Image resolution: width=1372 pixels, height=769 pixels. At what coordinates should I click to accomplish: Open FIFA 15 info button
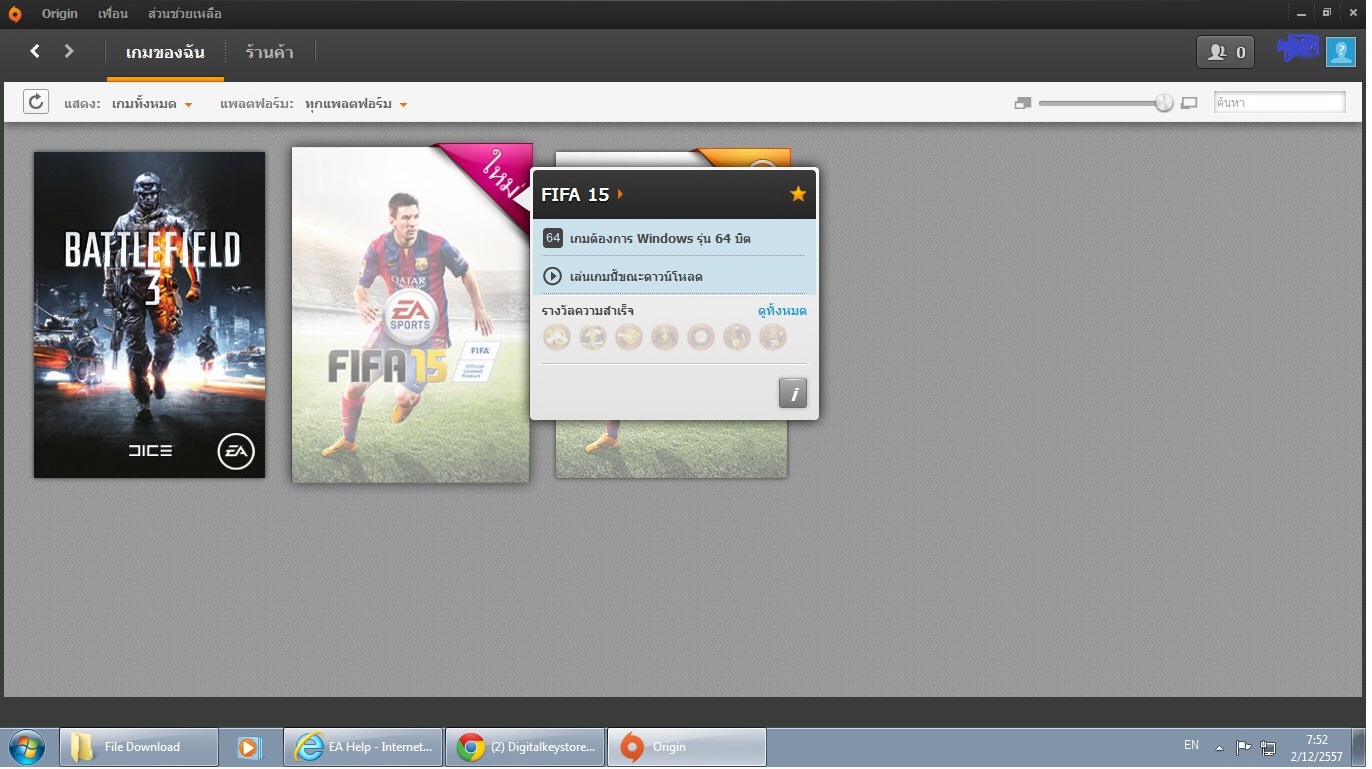coord(793,393)
